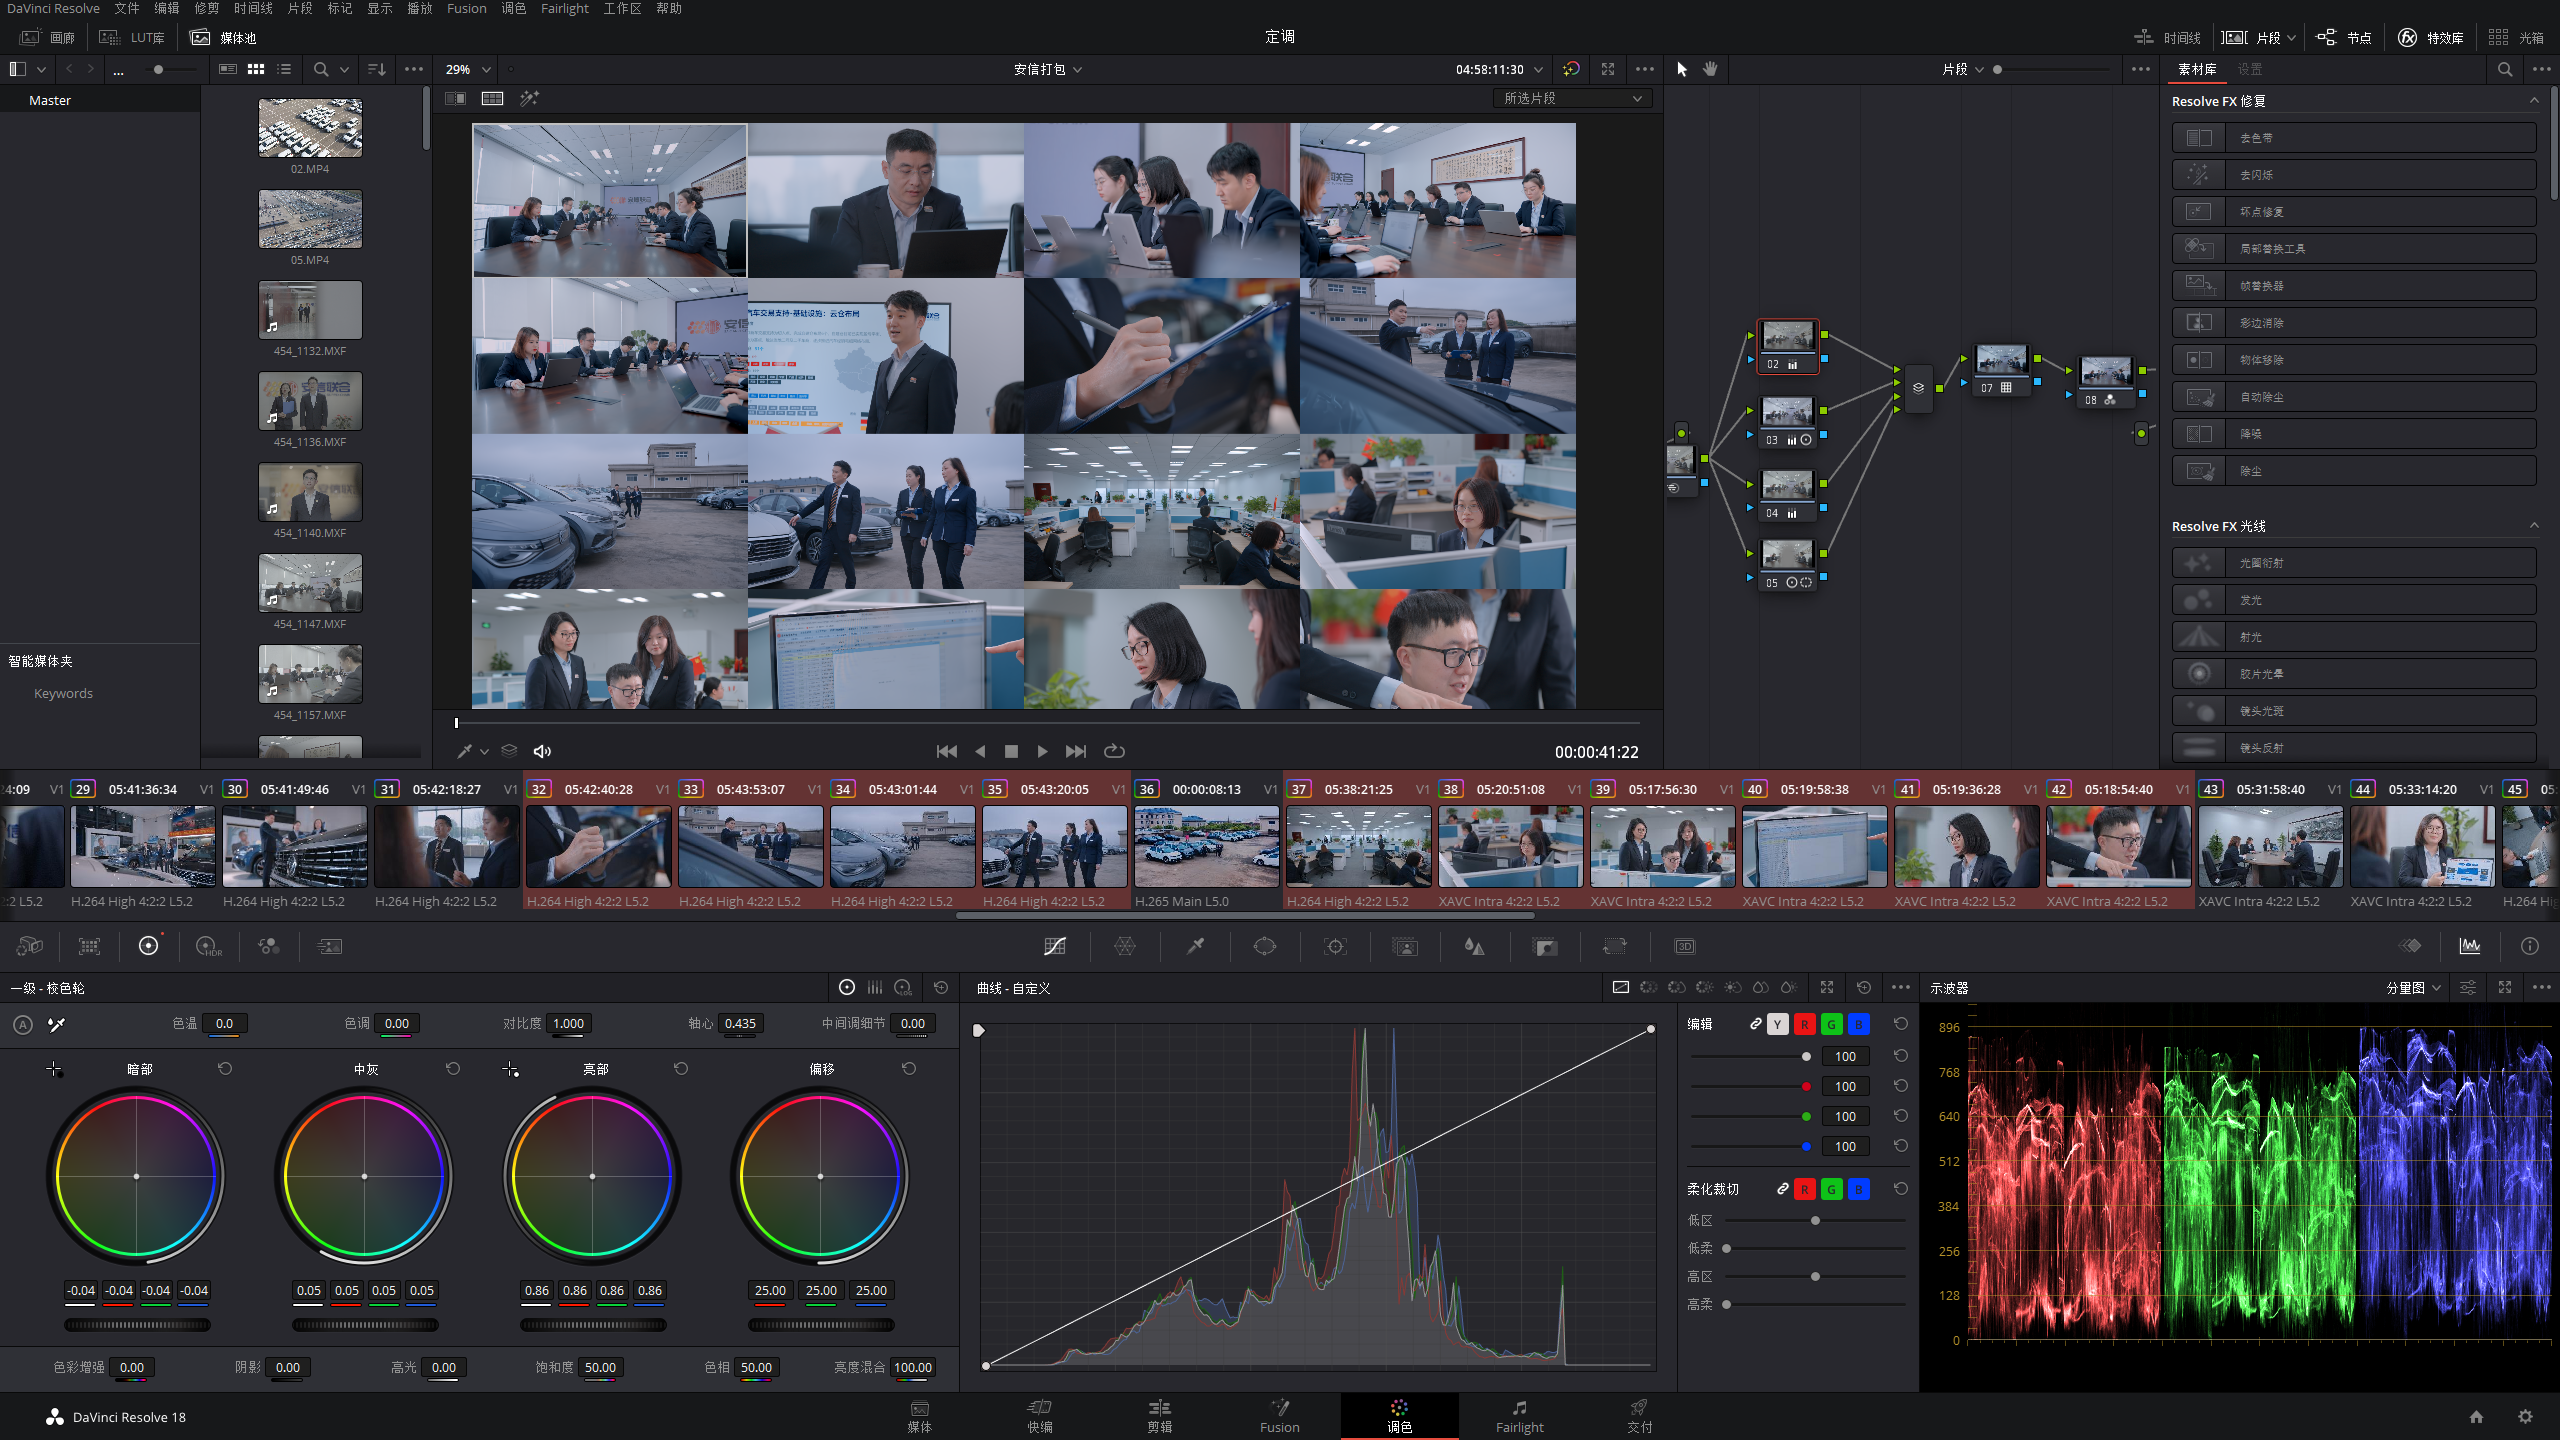
Task: Open the color warper palette
Action: coord(1125,946)
